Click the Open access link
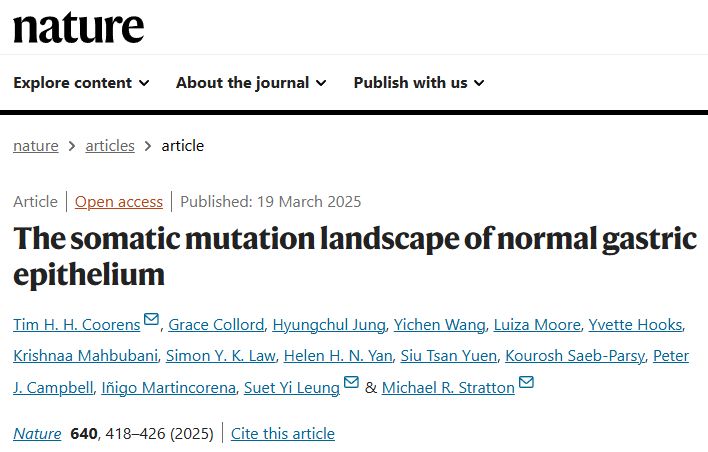The width and height of the screenshot is (708, 452). click(x=119, y=201)
